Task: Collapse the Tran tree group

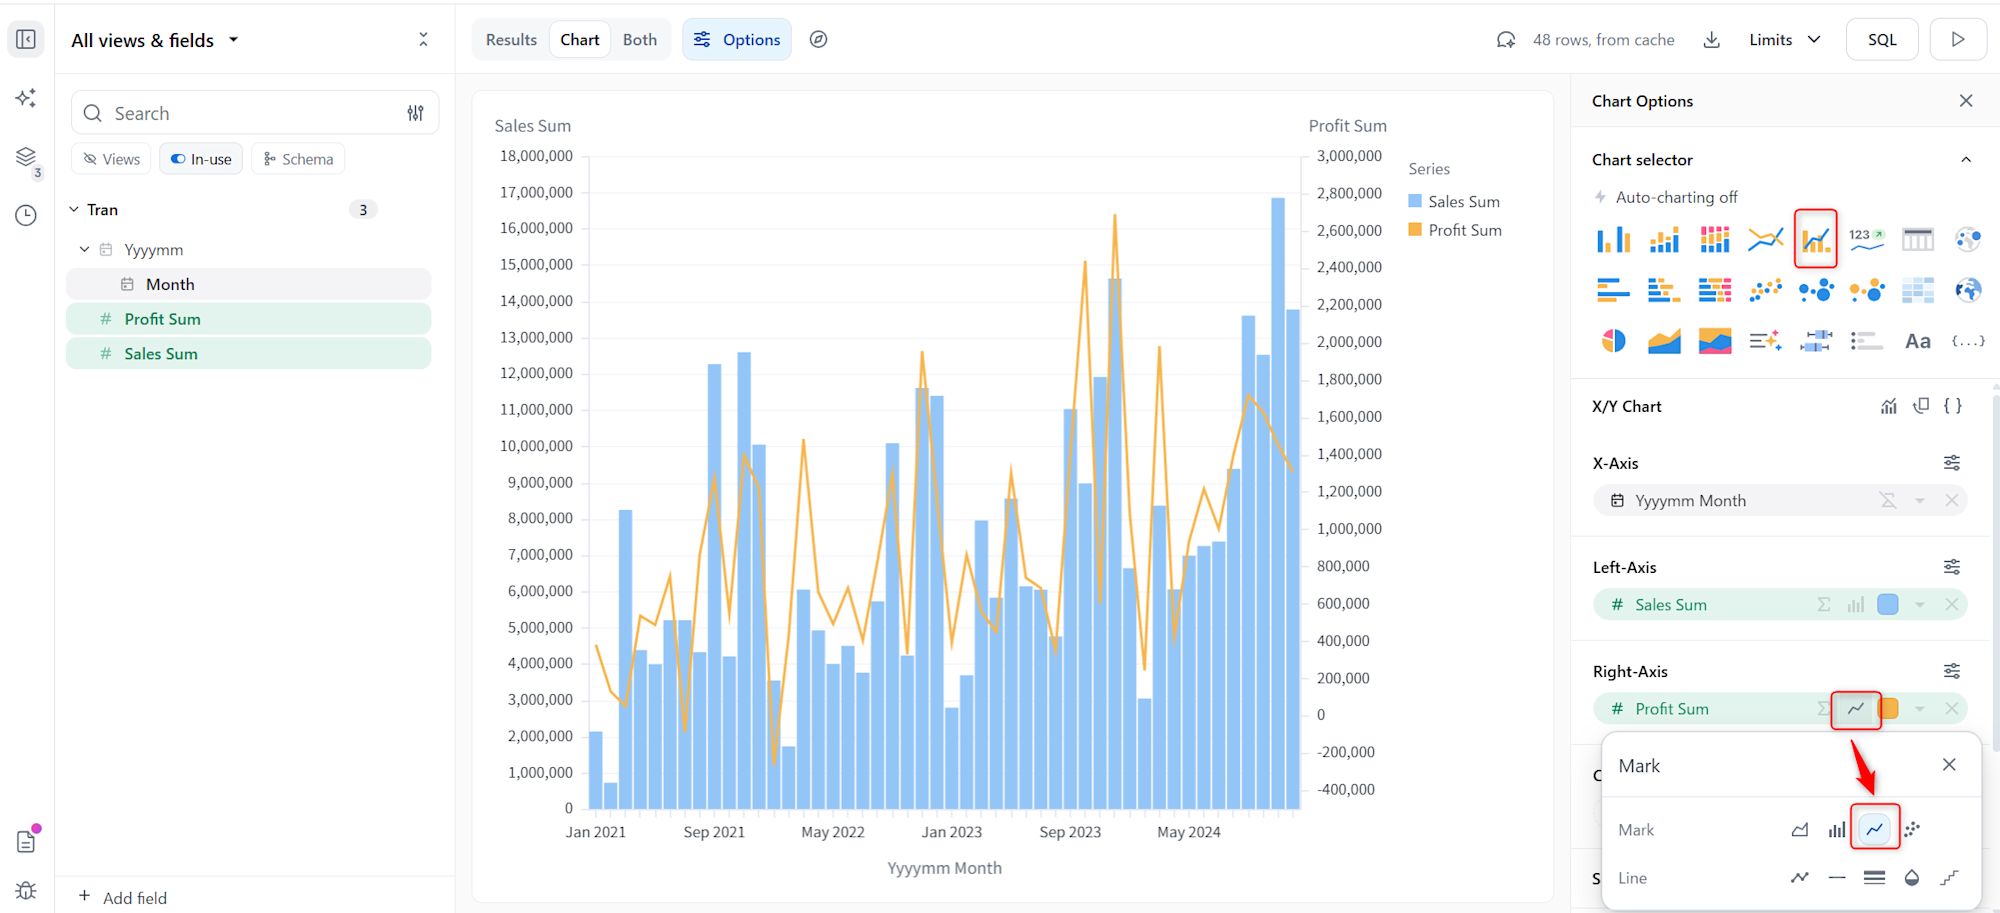Action: (x=74, y=210)
